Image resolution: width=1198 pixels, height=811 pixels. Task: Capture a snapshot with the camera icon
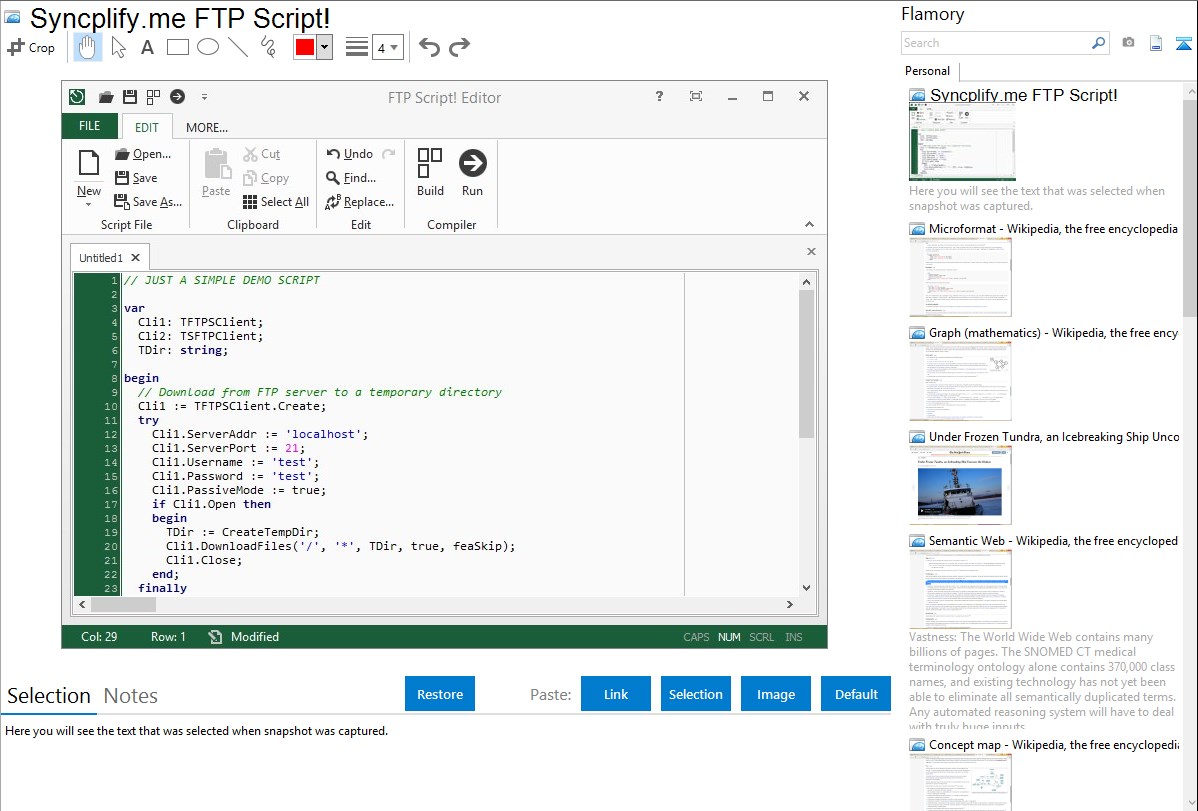[1128, 43]
